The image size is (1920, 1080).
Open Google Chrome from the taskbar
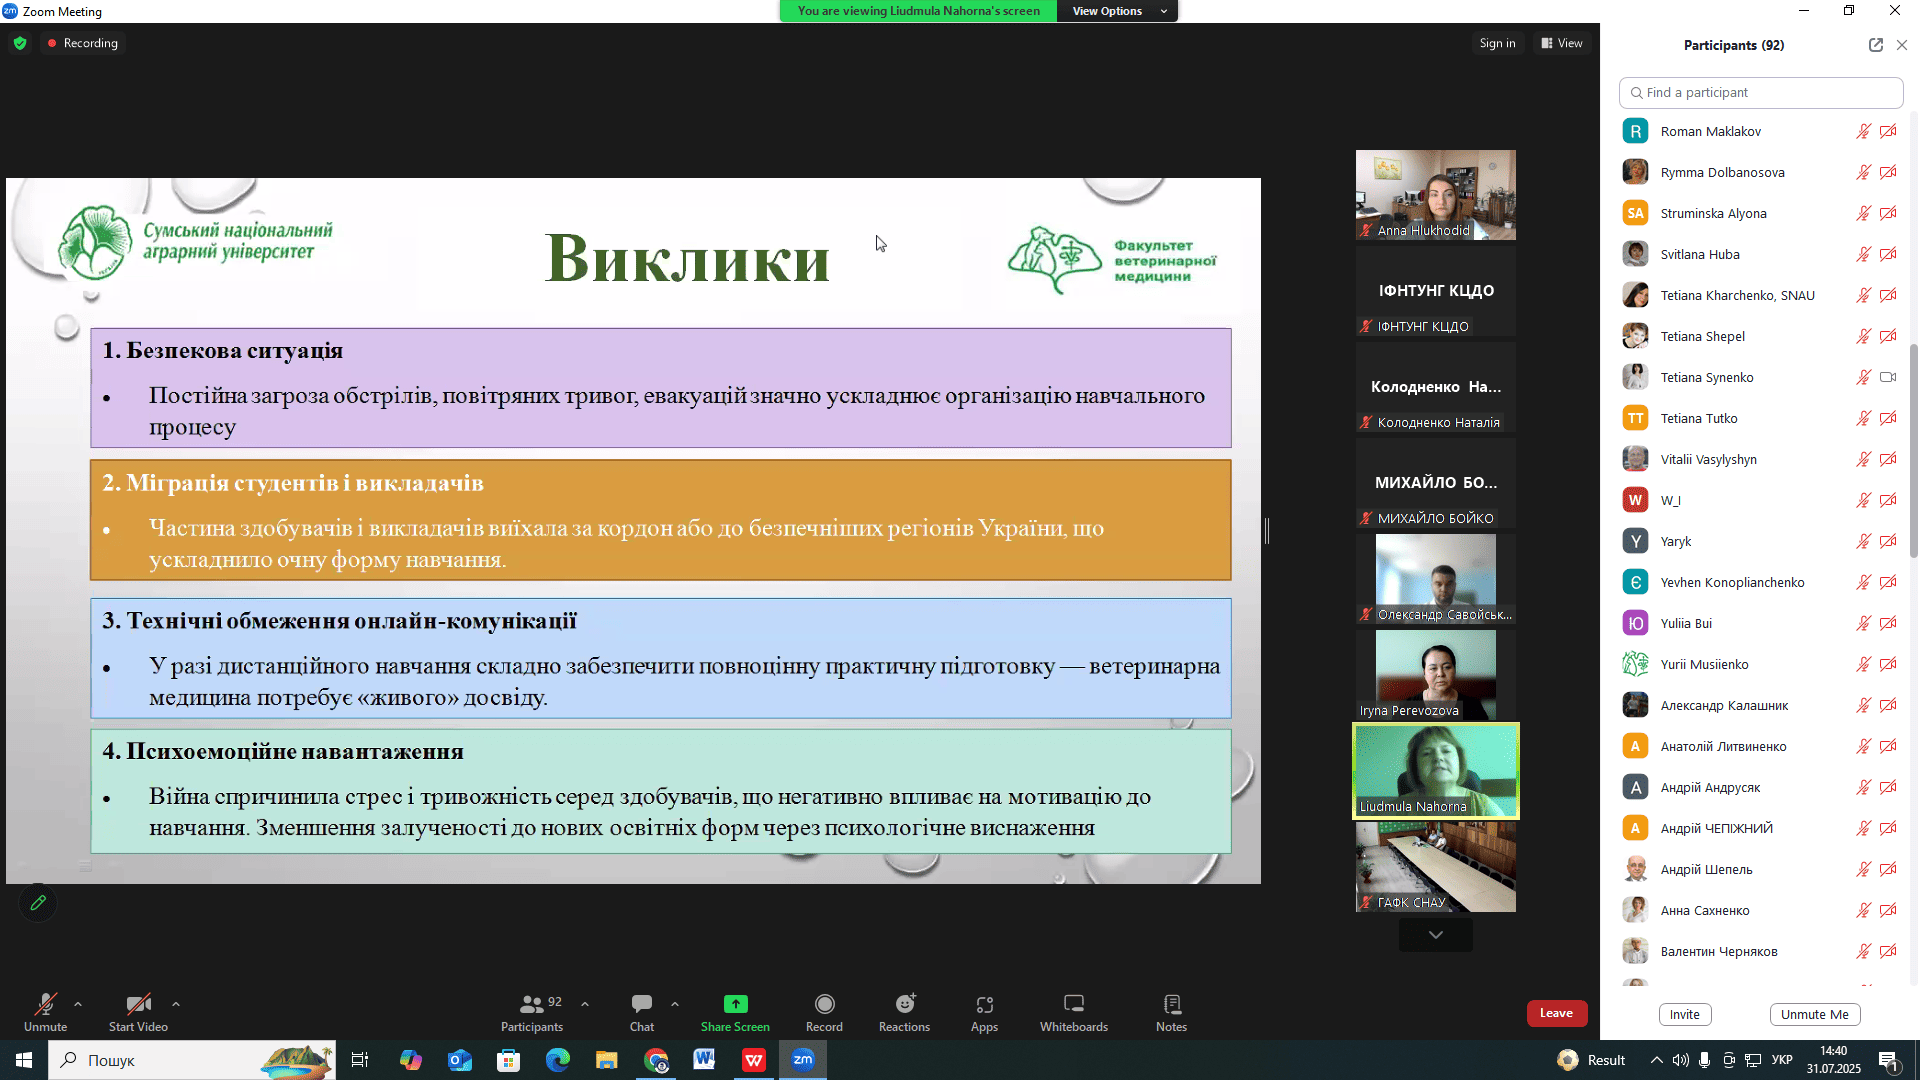(656, 1060)
